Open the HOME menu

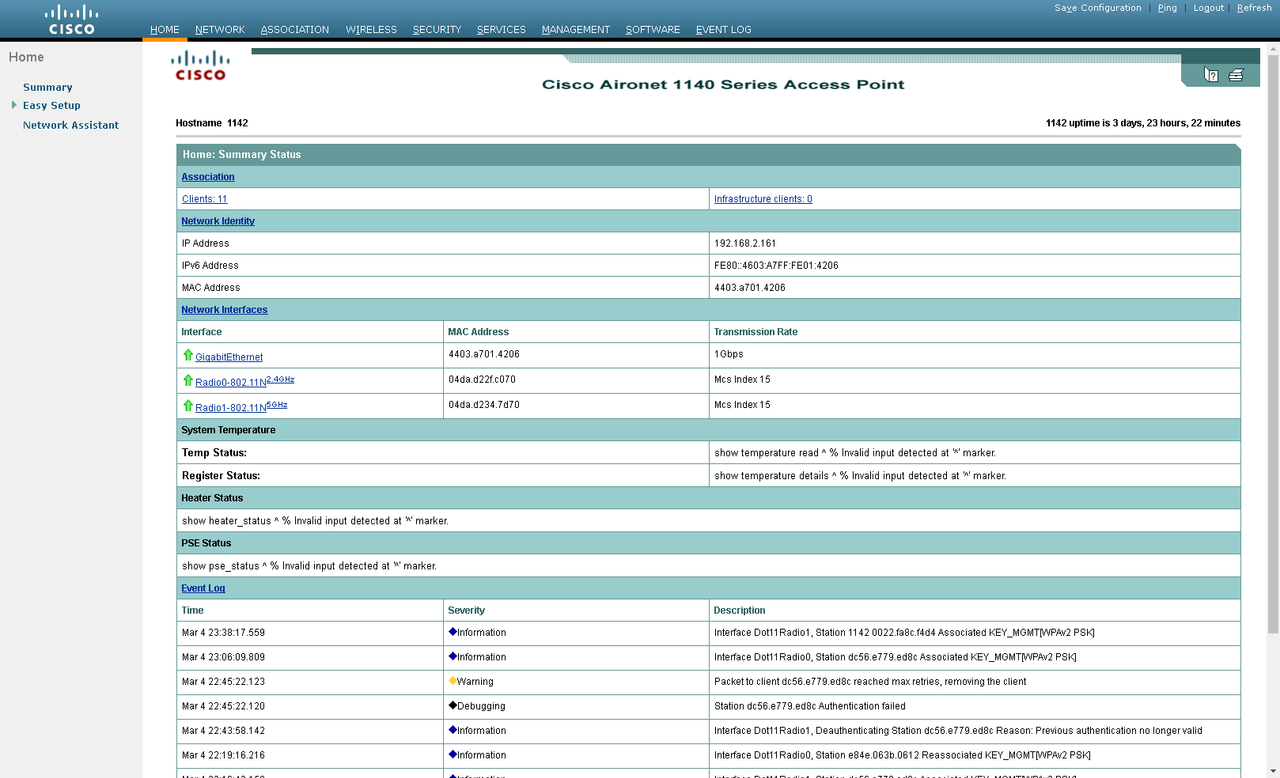pos(165,30)
